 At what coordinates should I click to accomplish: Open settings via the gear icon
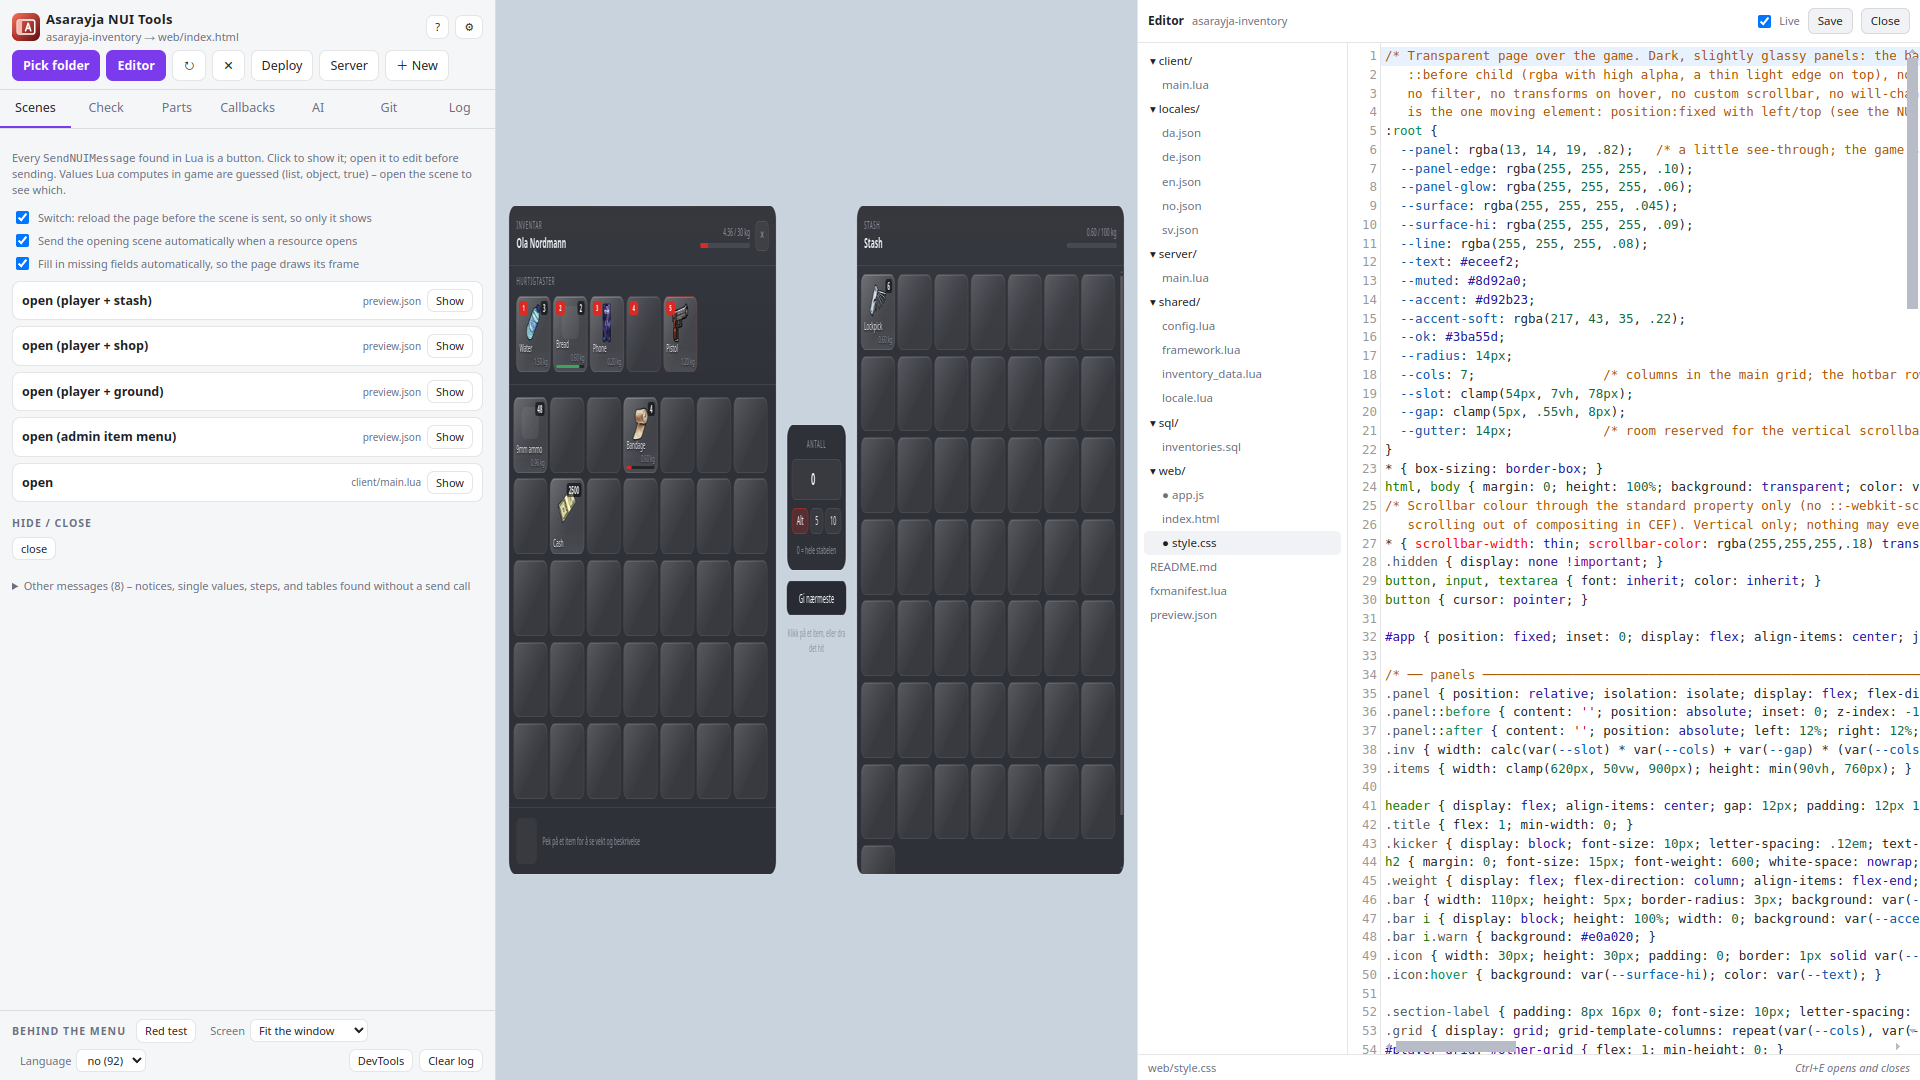click(469, 27)
